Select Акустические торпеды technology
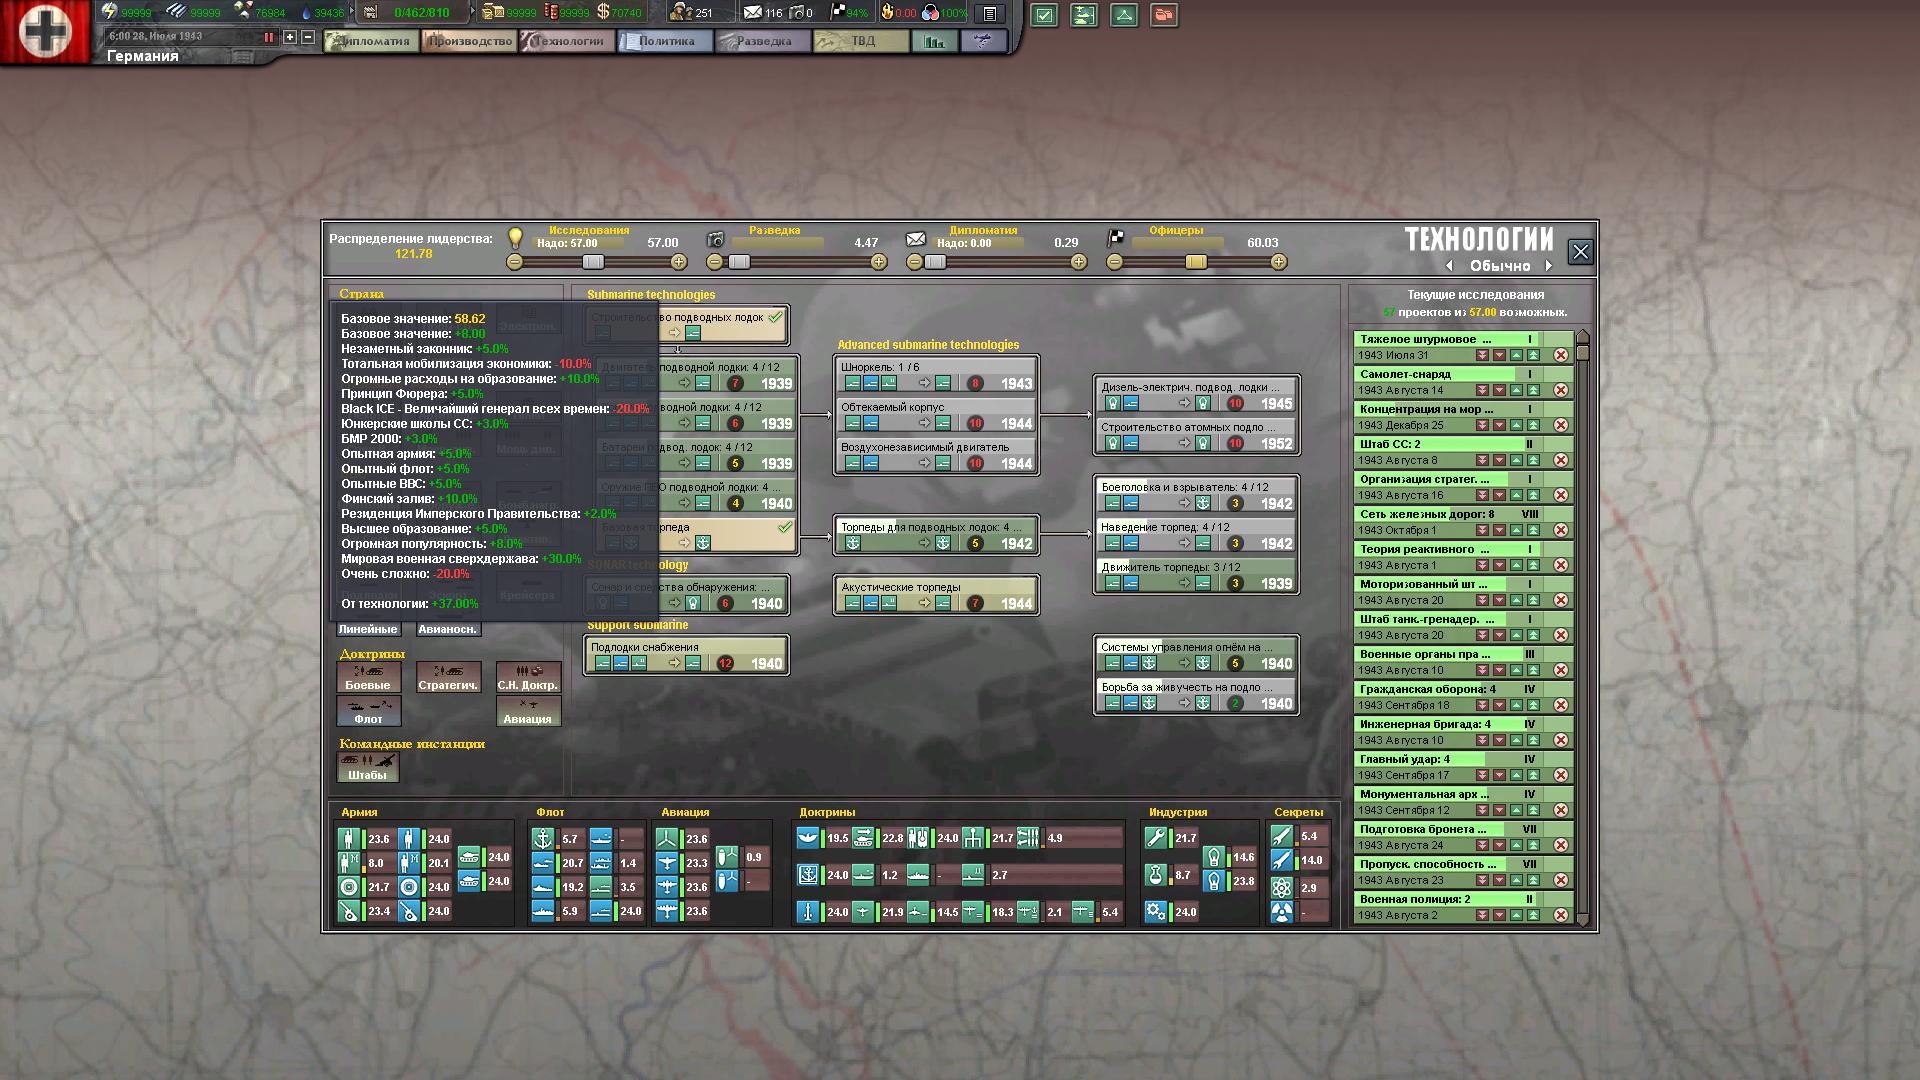The image size is (1920, 1080). tap(936, 595)
